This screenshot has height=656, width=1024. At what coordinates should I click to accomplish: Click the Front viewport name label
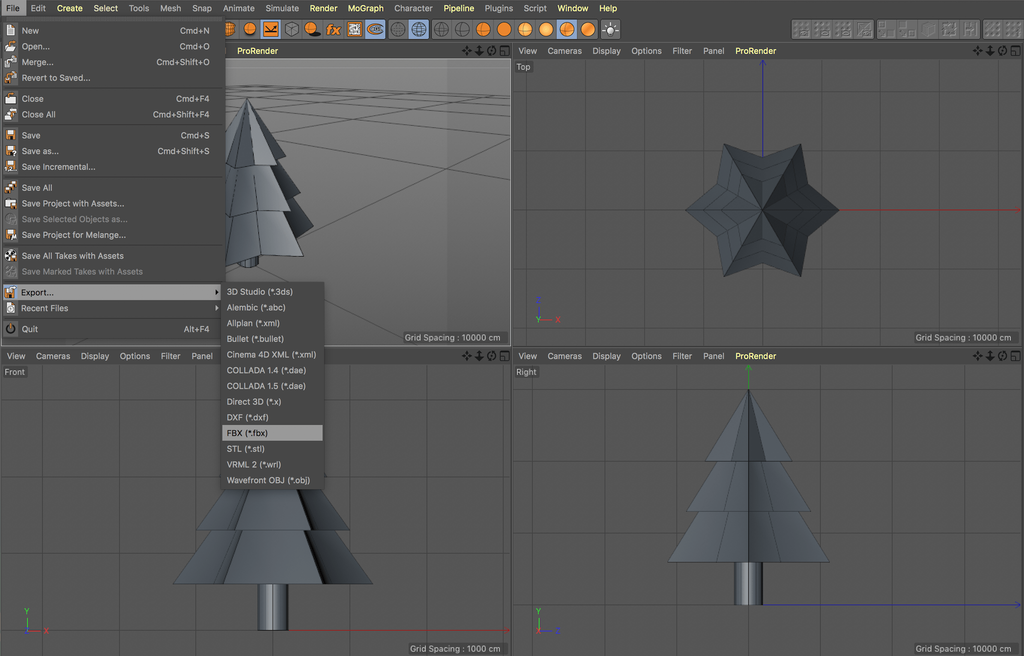click(x=14, y=372)
